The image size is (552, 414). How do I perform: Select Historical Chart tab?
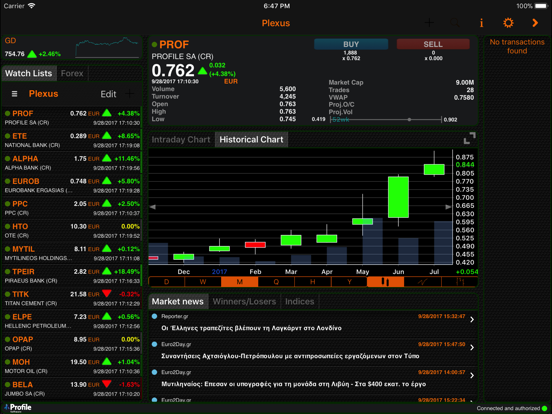pos(251,139)
